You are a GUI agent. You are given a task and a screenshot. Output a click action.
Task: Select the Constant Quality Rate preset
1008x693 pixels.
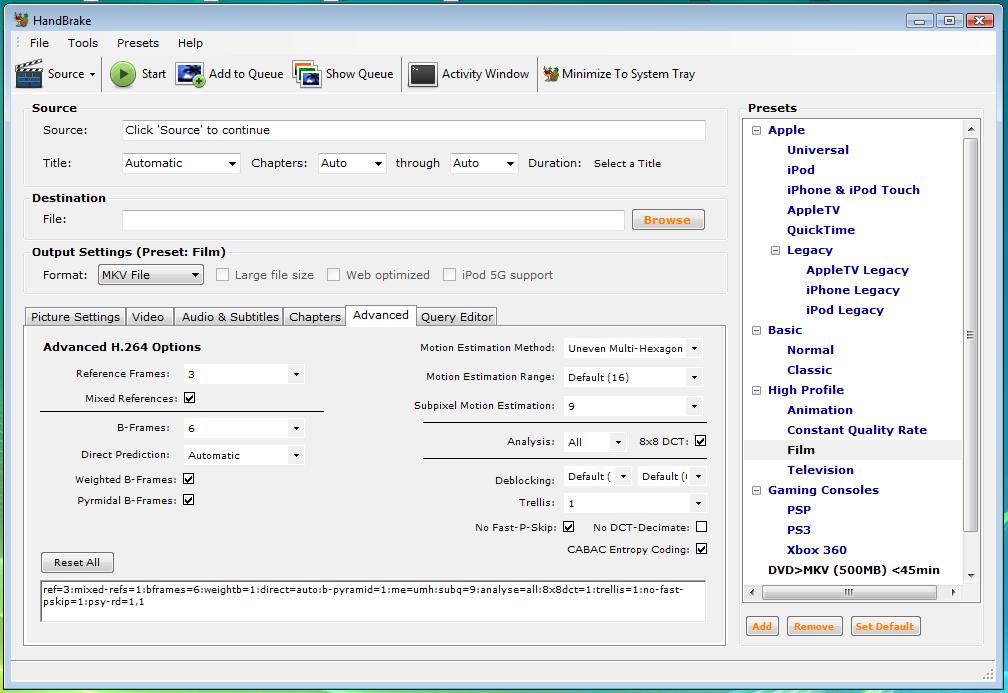tap(856, 430)
